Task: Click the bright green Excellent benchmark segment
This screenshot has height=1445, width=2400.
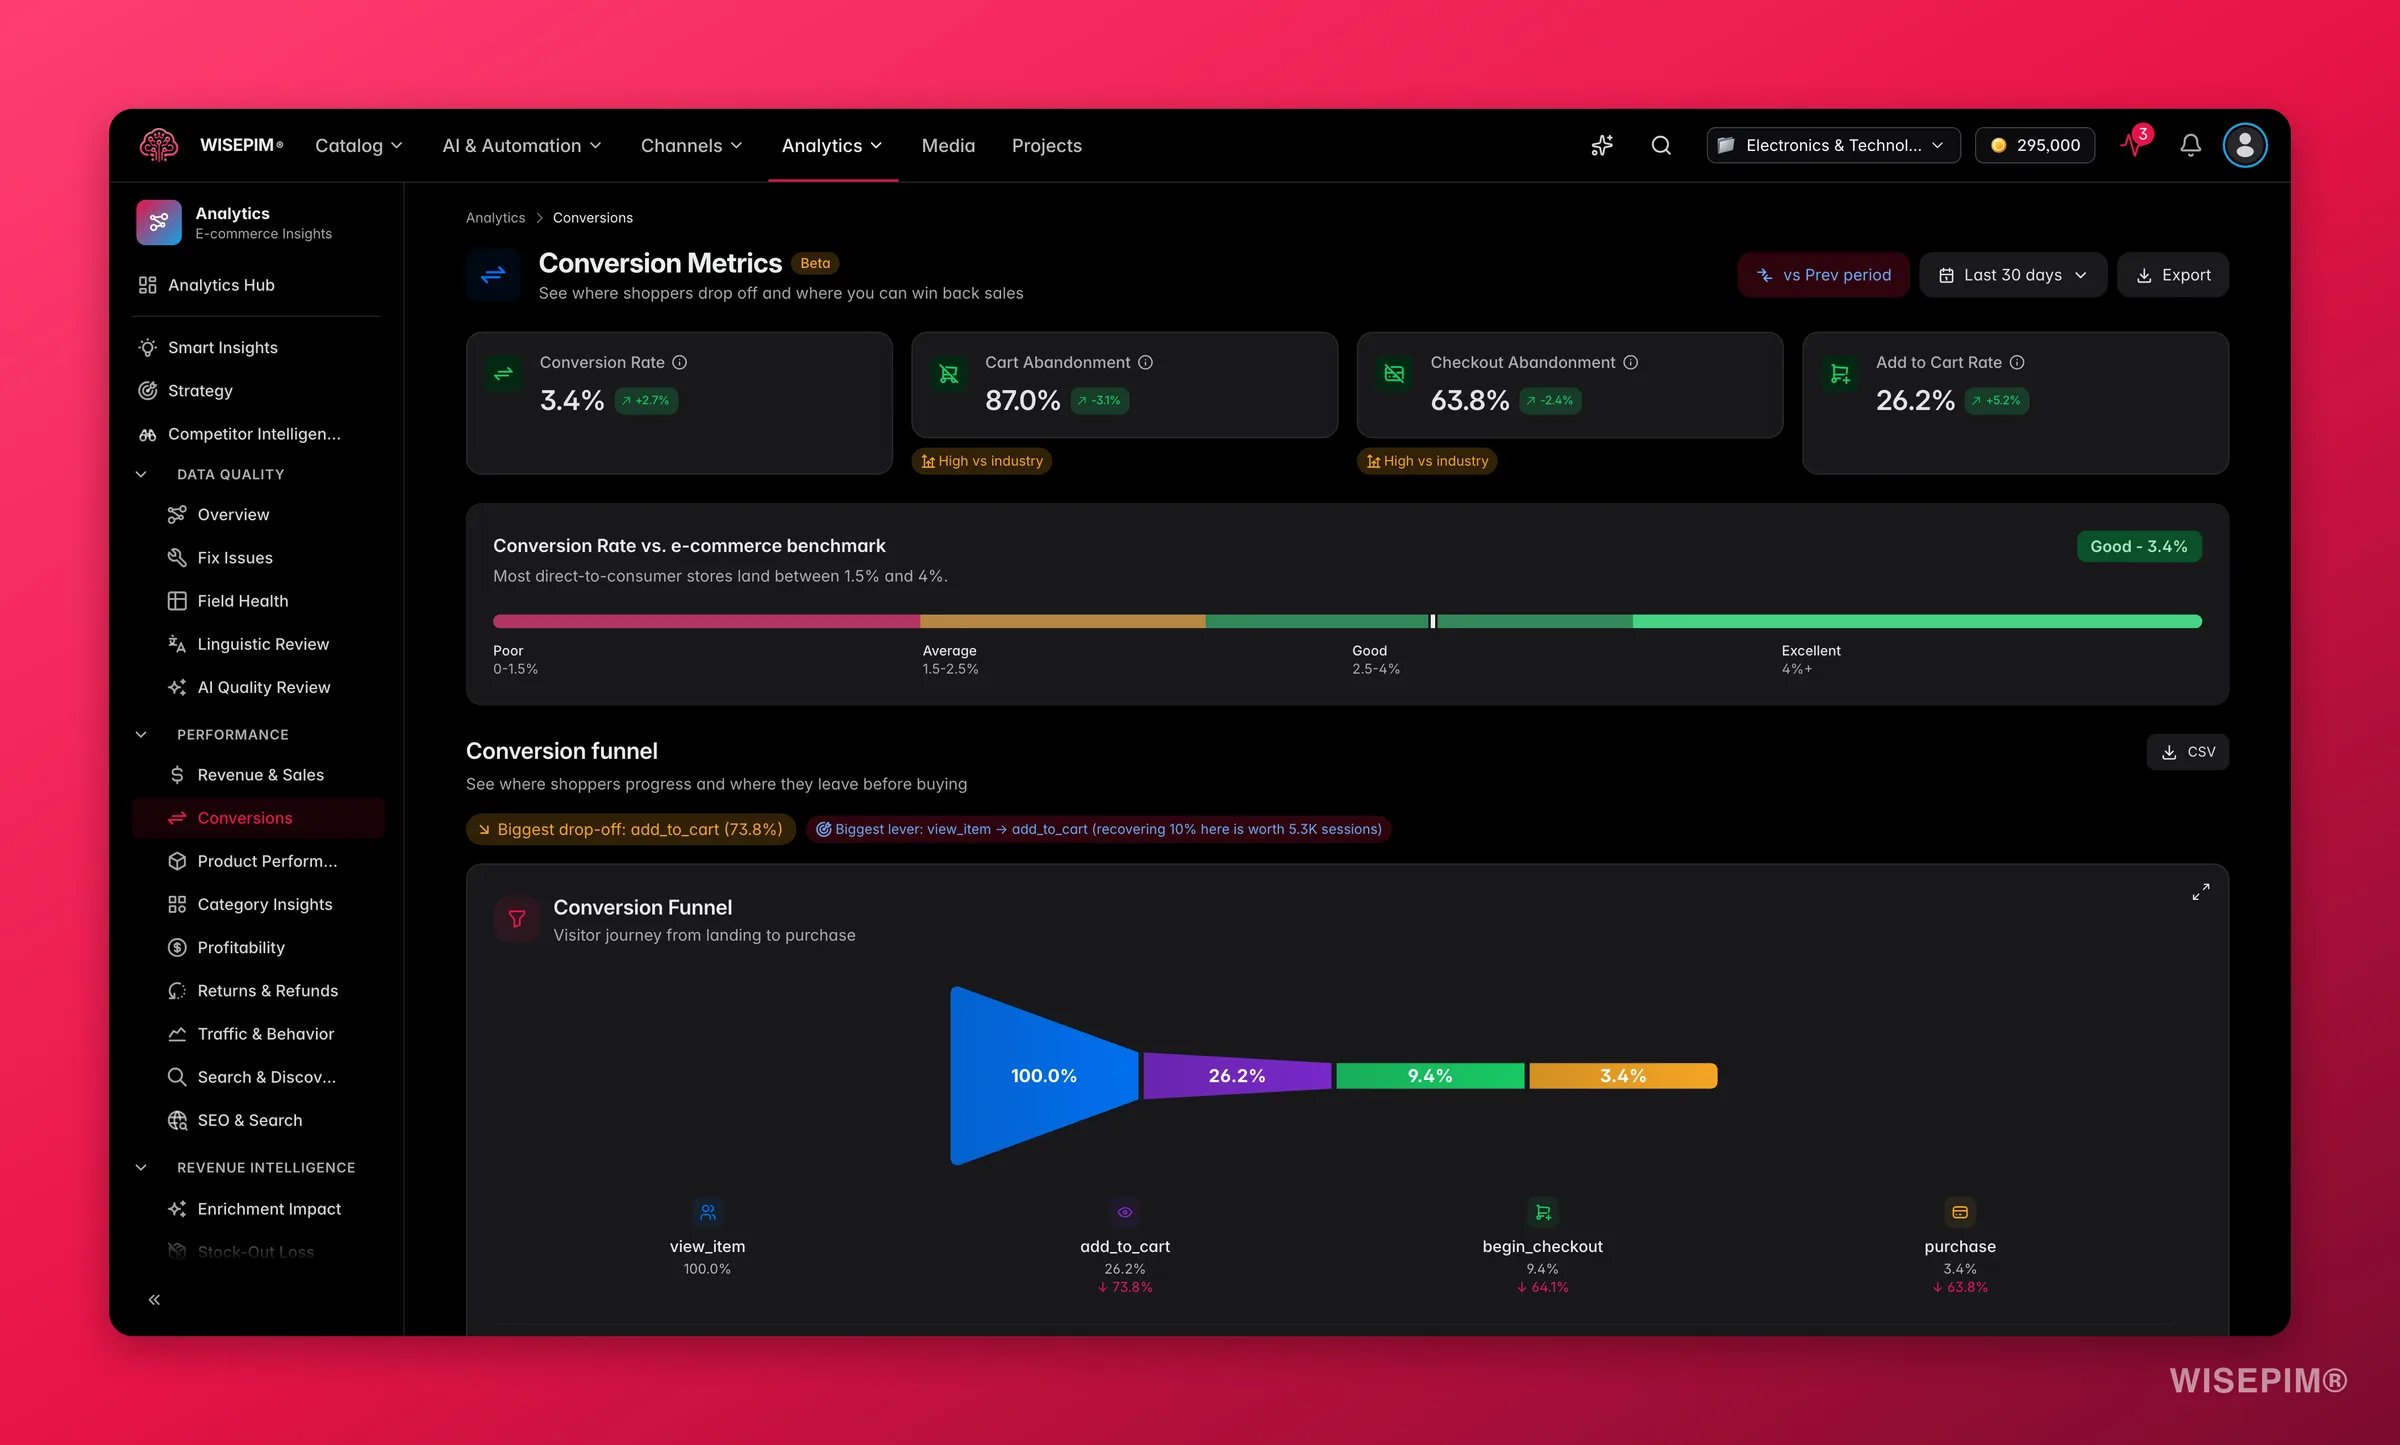Action: point(1917,621)
